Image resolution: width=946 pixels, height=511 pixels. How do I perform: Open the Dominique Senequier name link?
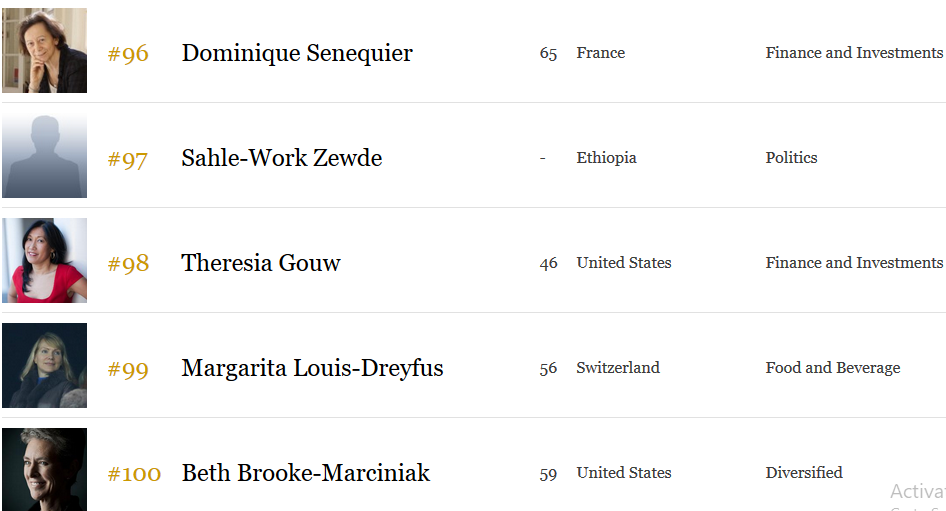point(297,53)
